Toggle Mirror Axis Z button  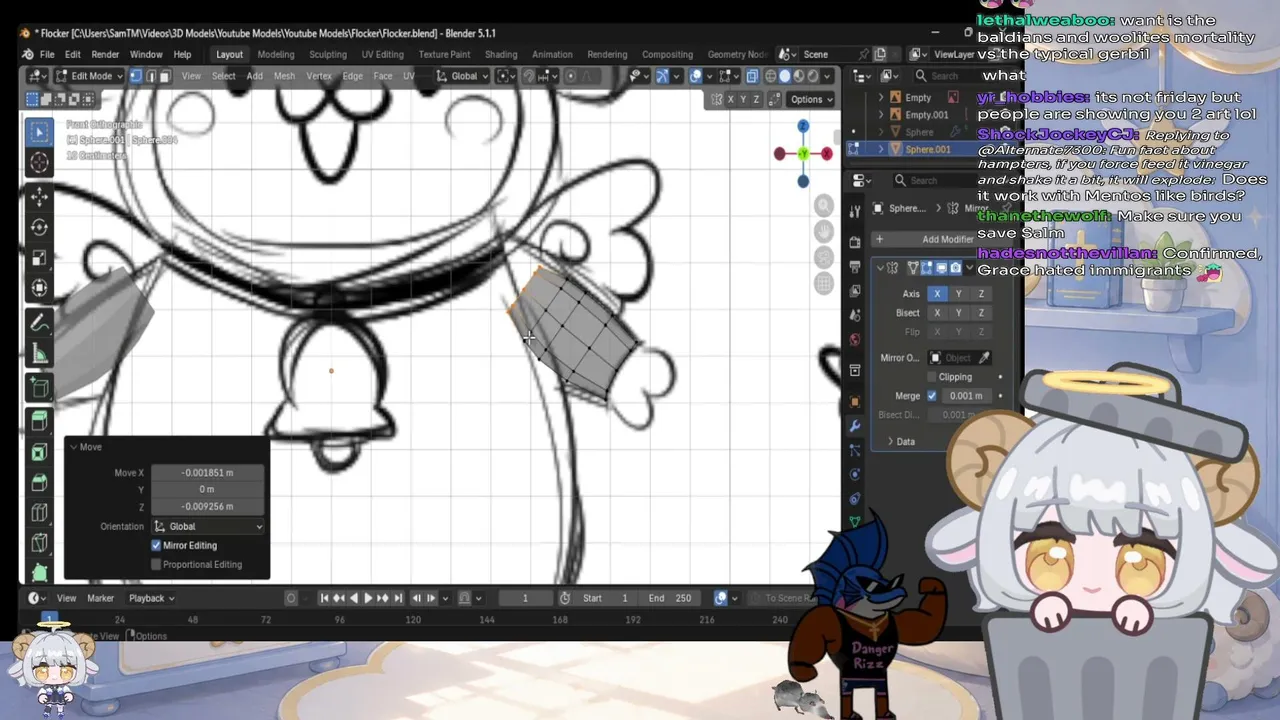(x=981, y=294)
